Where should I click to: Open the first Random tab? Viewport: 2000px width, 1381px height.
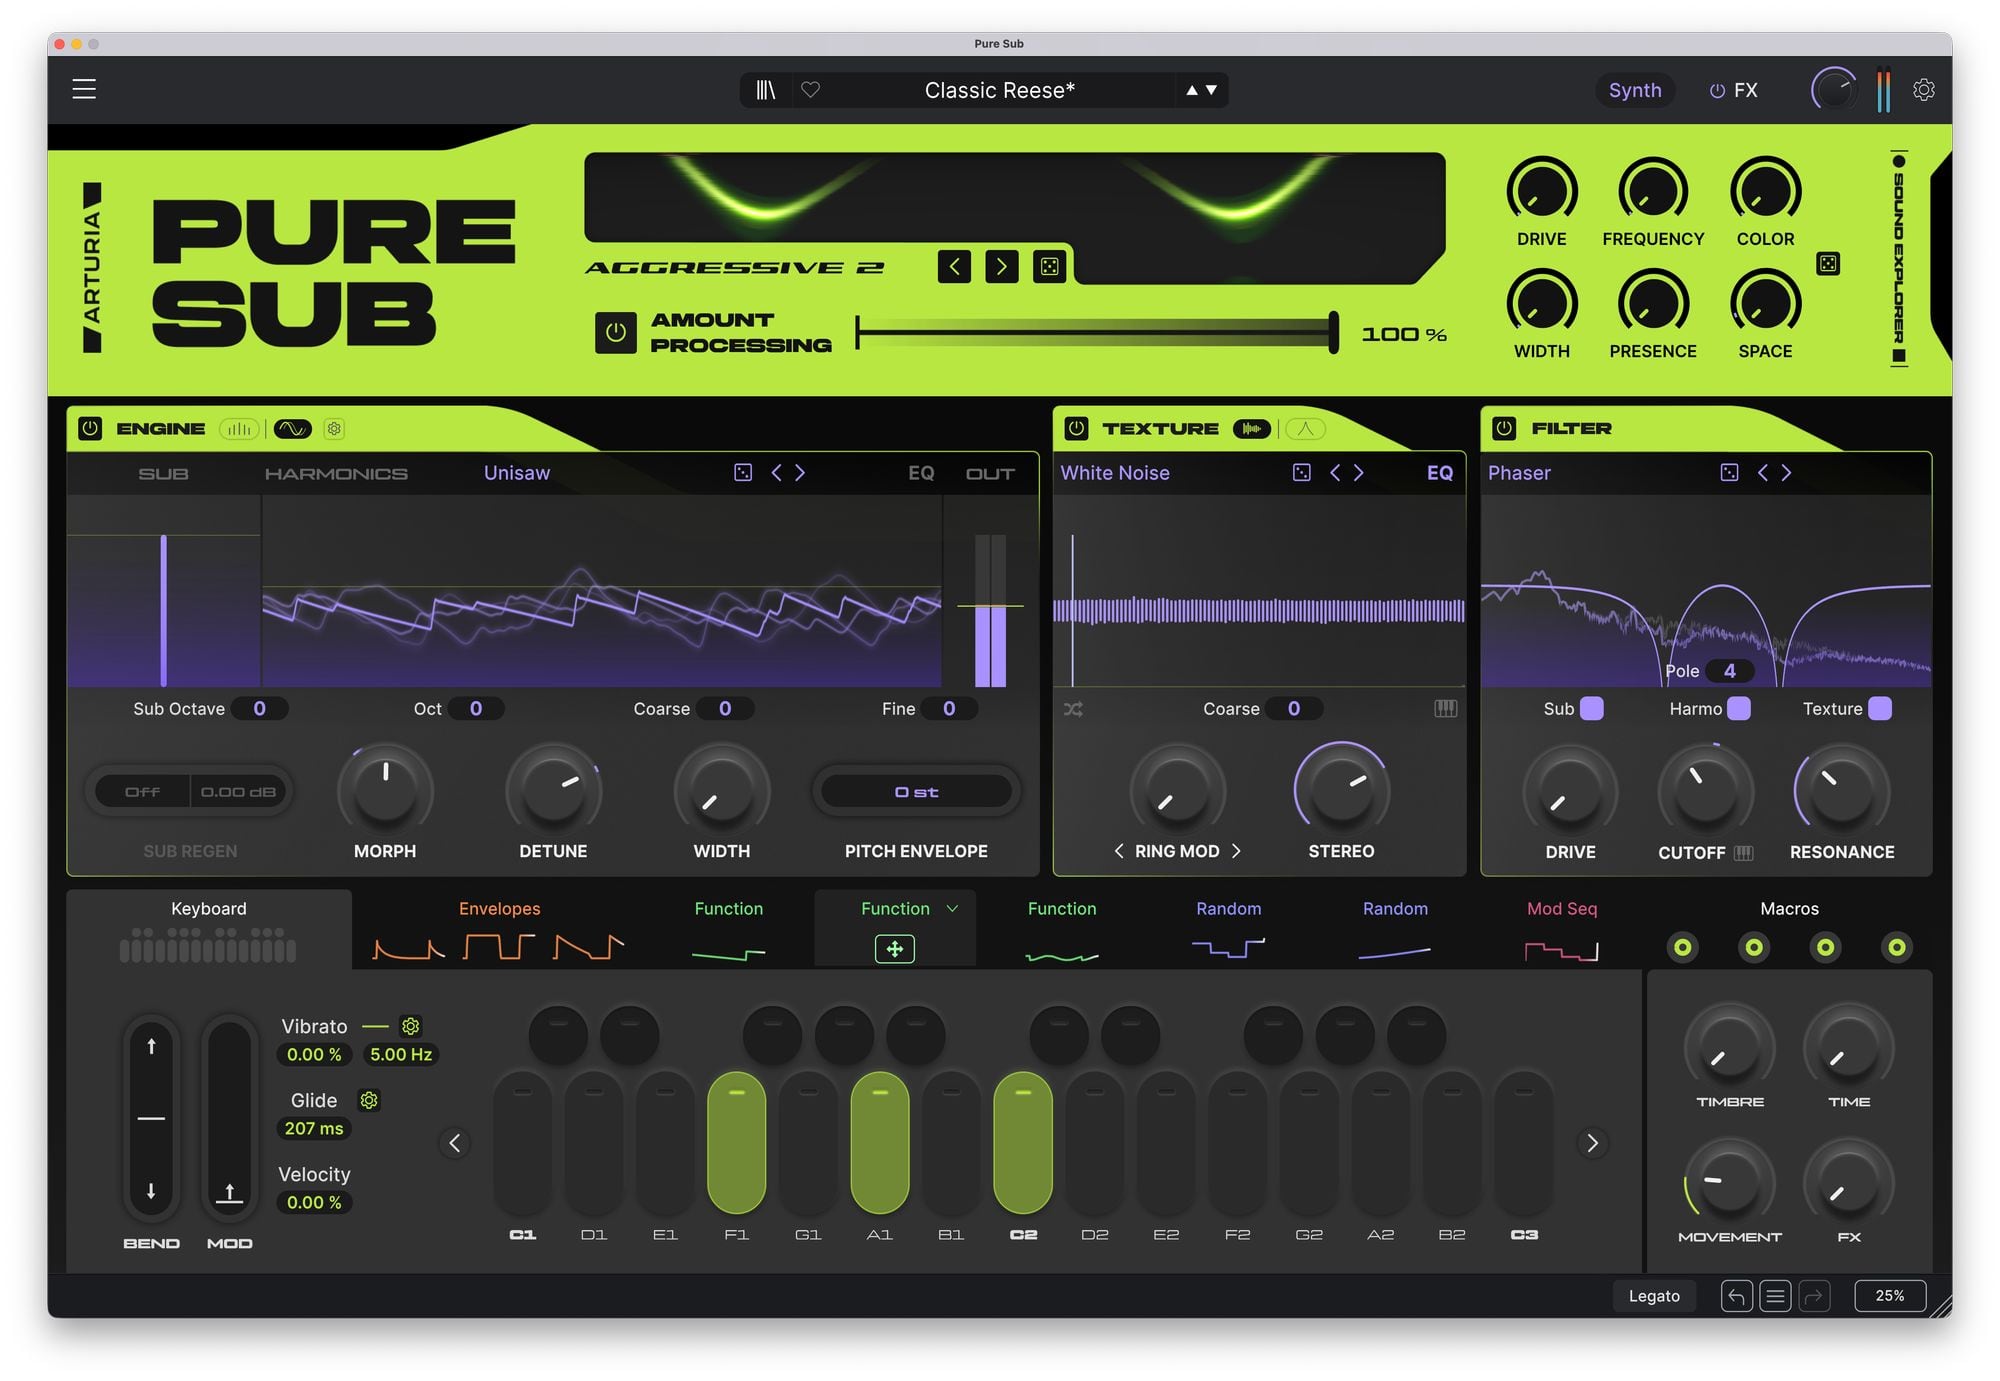tap(1228, 929)
